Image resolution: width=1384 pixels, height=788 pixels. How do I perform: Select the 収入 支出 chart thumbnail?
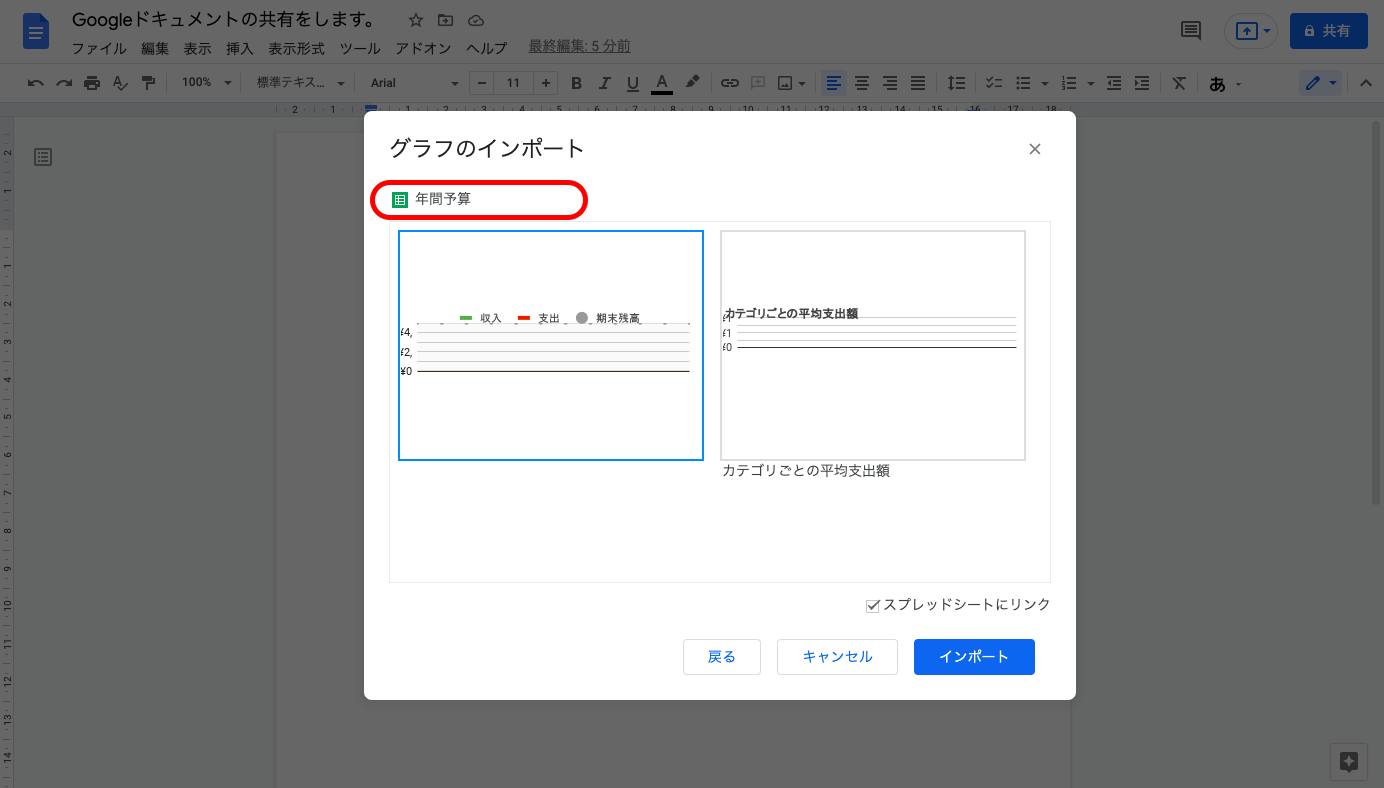pyautogui.click(x=551, y=345)
